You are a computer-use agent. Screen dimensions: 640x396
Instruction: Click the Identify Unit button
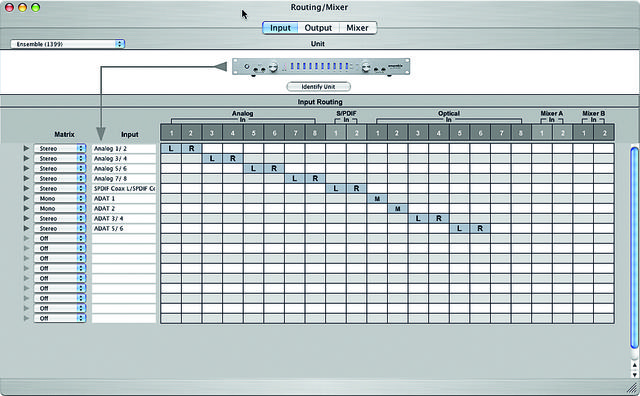pyautogui.click(x=318, y=87)
